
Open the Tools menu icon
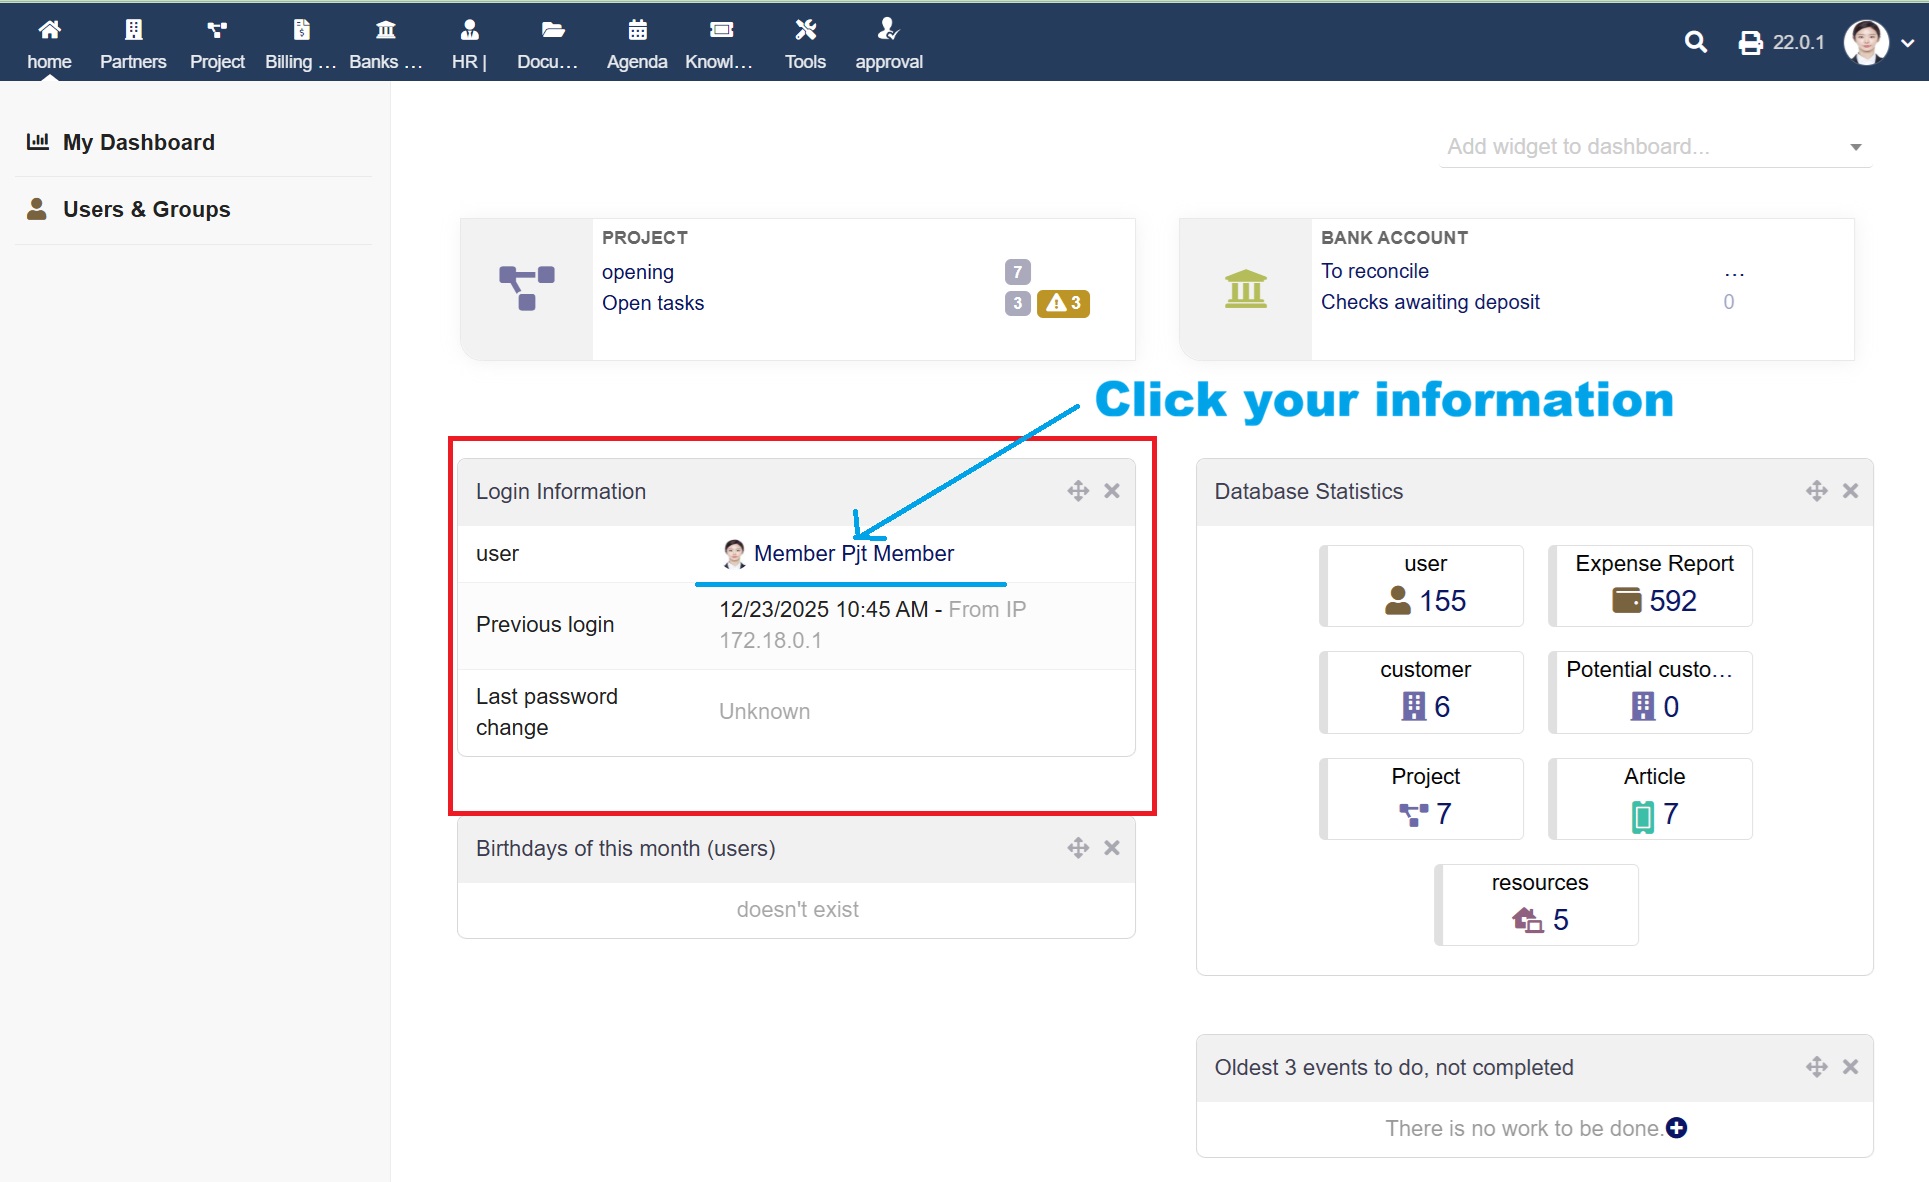point(805,30)
